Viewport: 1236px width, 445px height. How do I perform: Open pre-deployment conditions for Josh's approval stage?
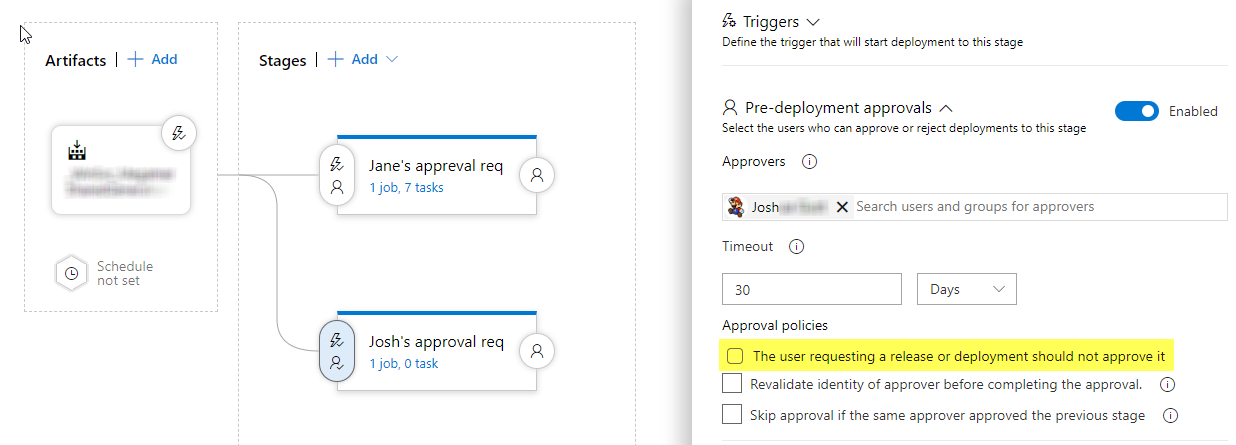[x=337, y=351]
